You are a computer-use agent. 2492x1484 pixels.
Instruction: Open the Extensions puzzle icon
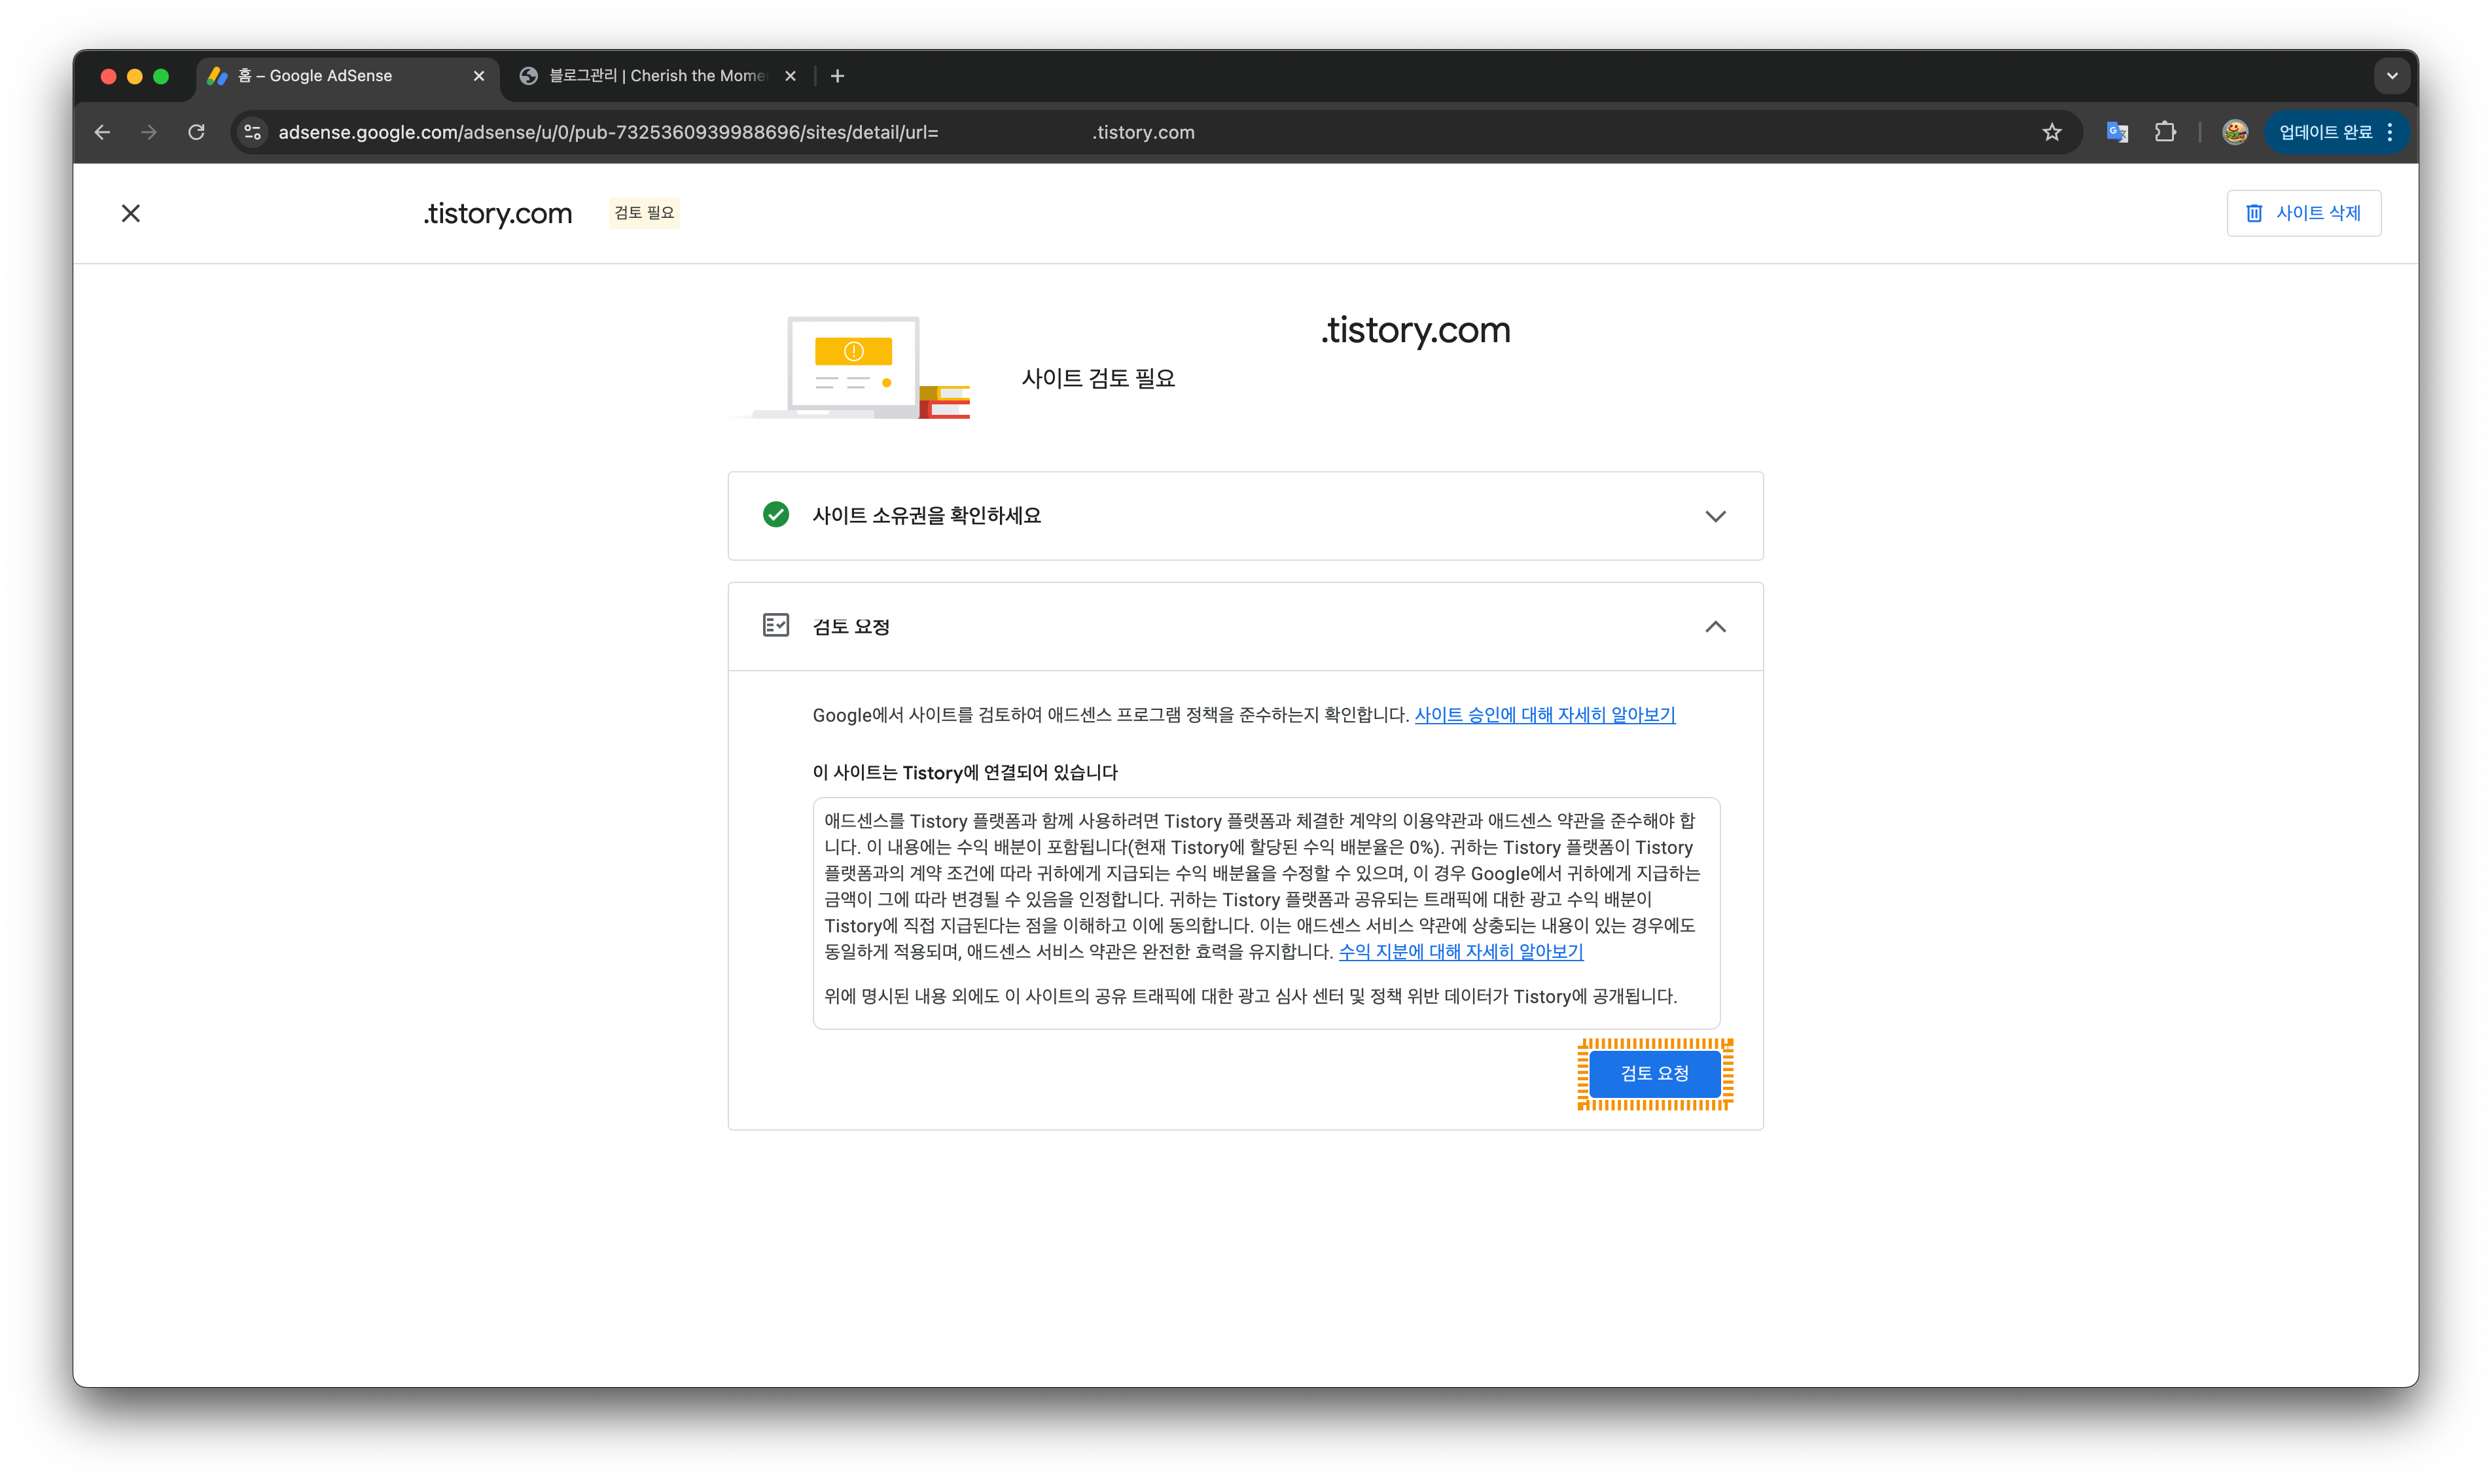pyautogui.click(x=2165, y=132)
